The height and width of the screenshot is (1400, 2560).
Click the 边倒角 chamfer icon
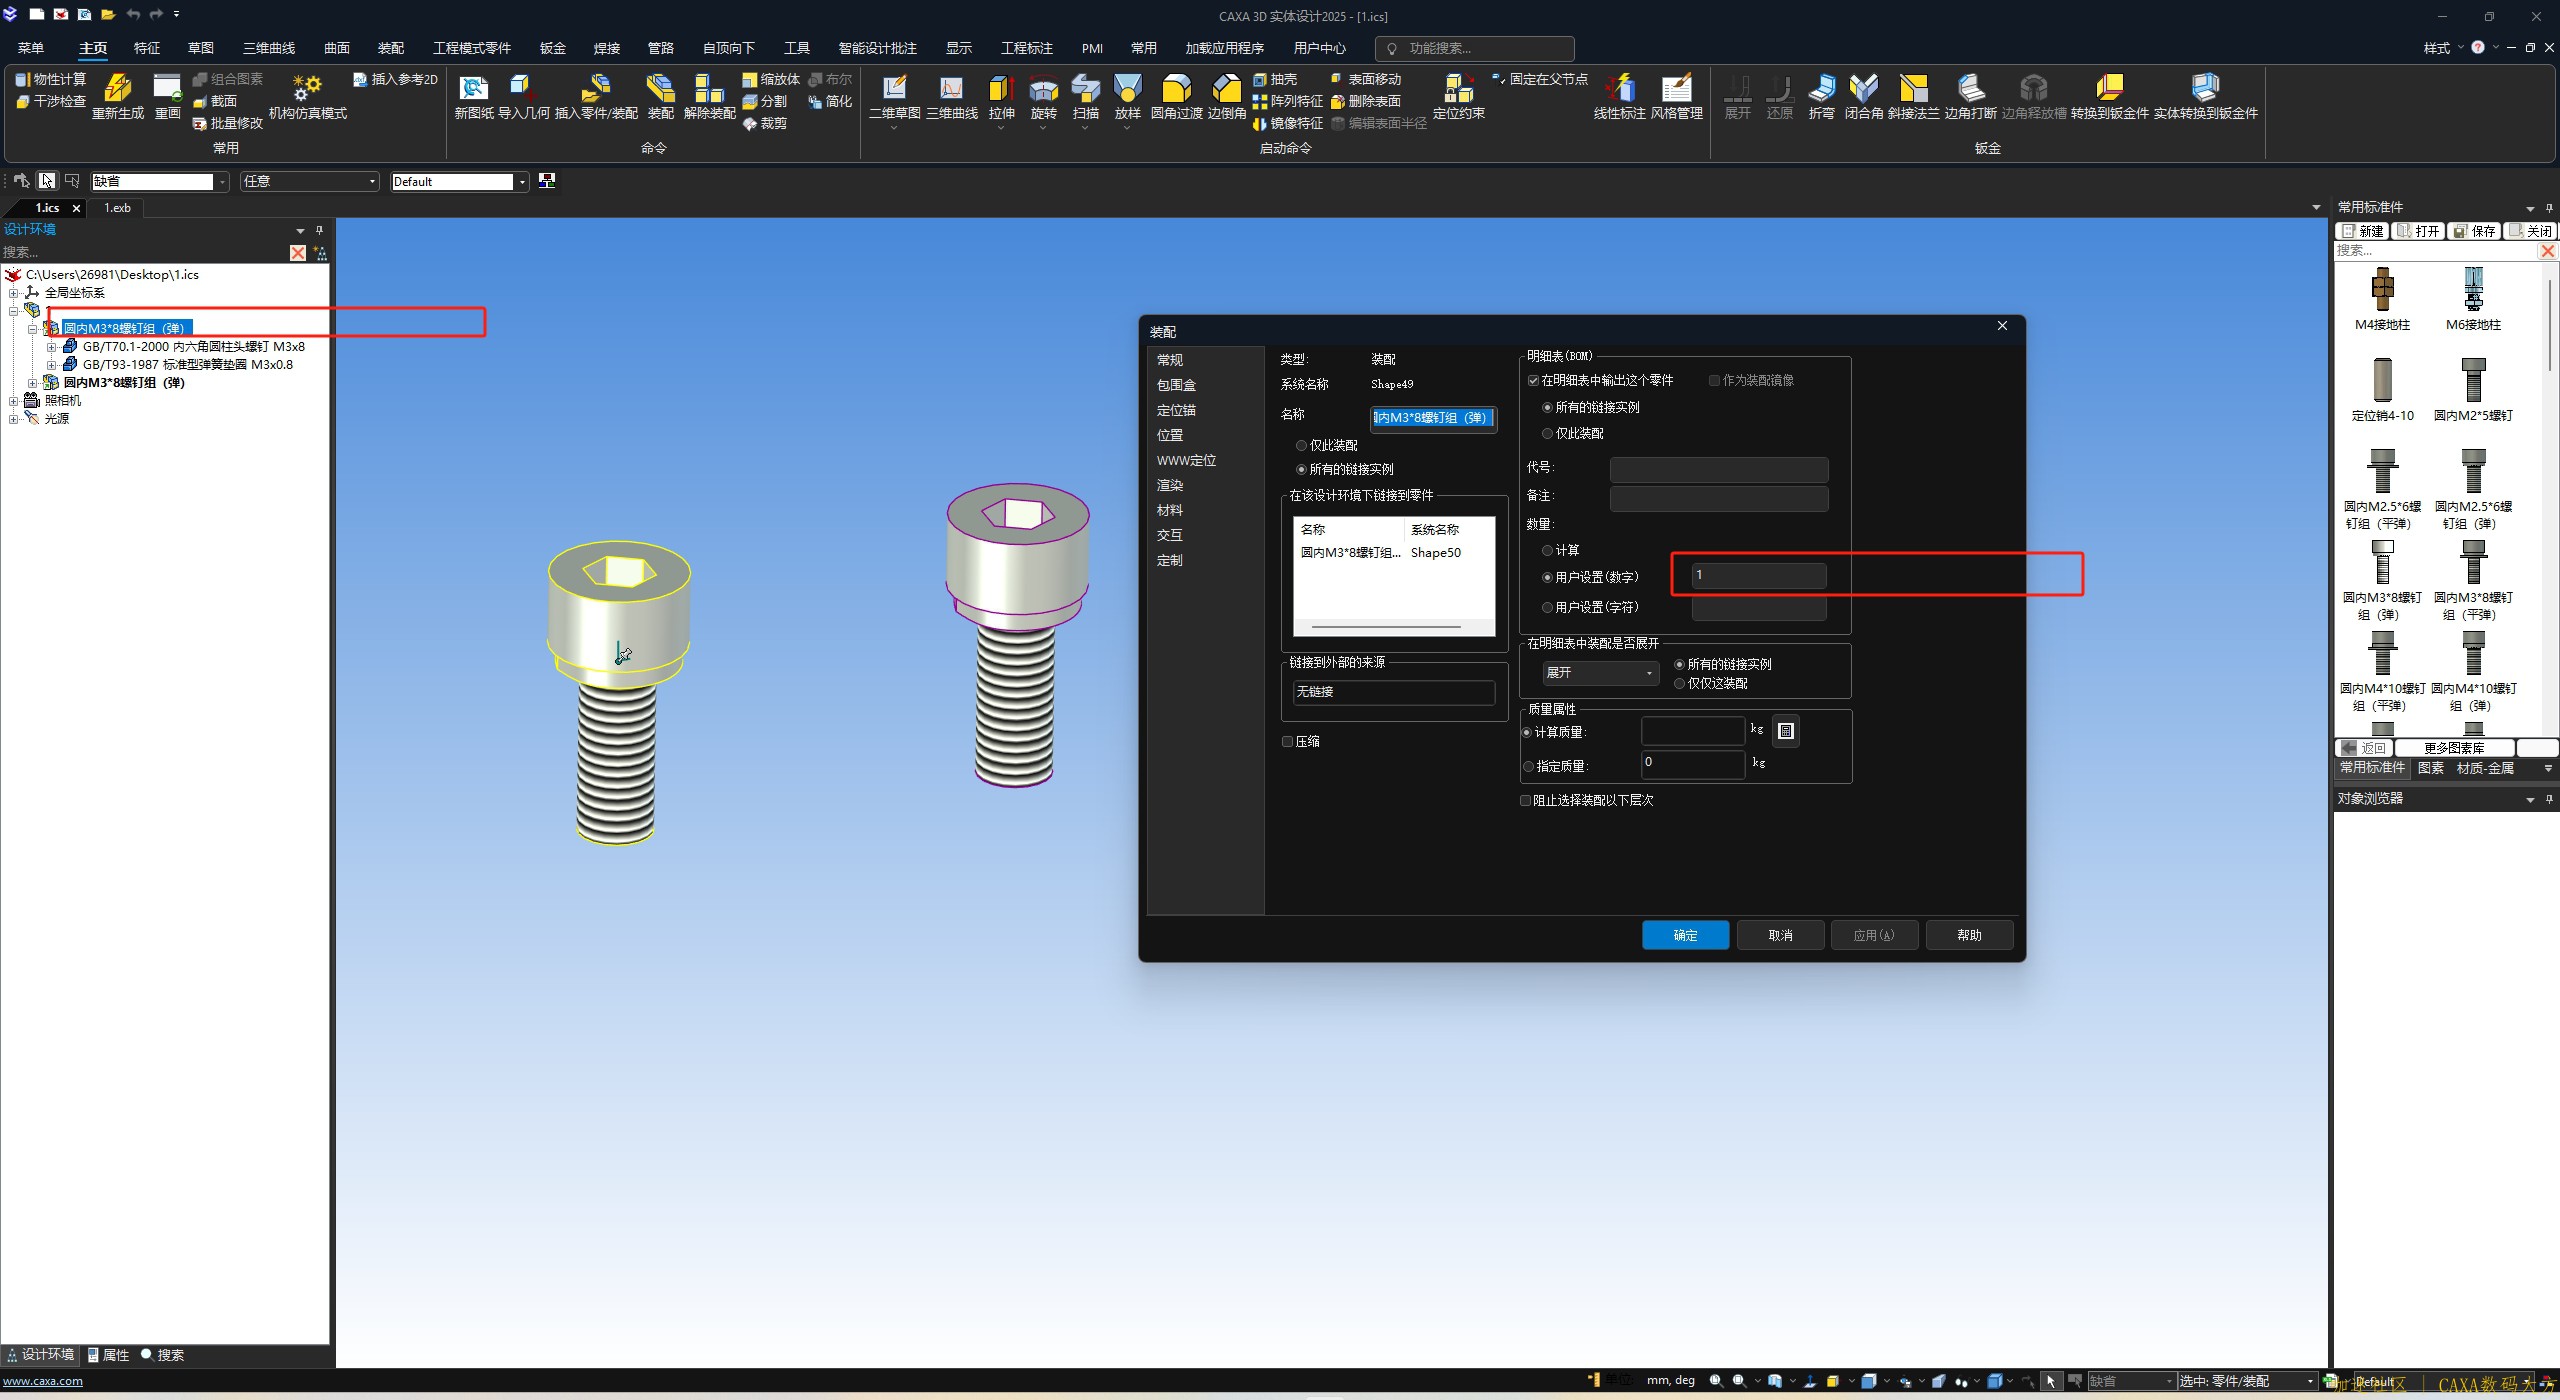click(x=1226, y=88)
